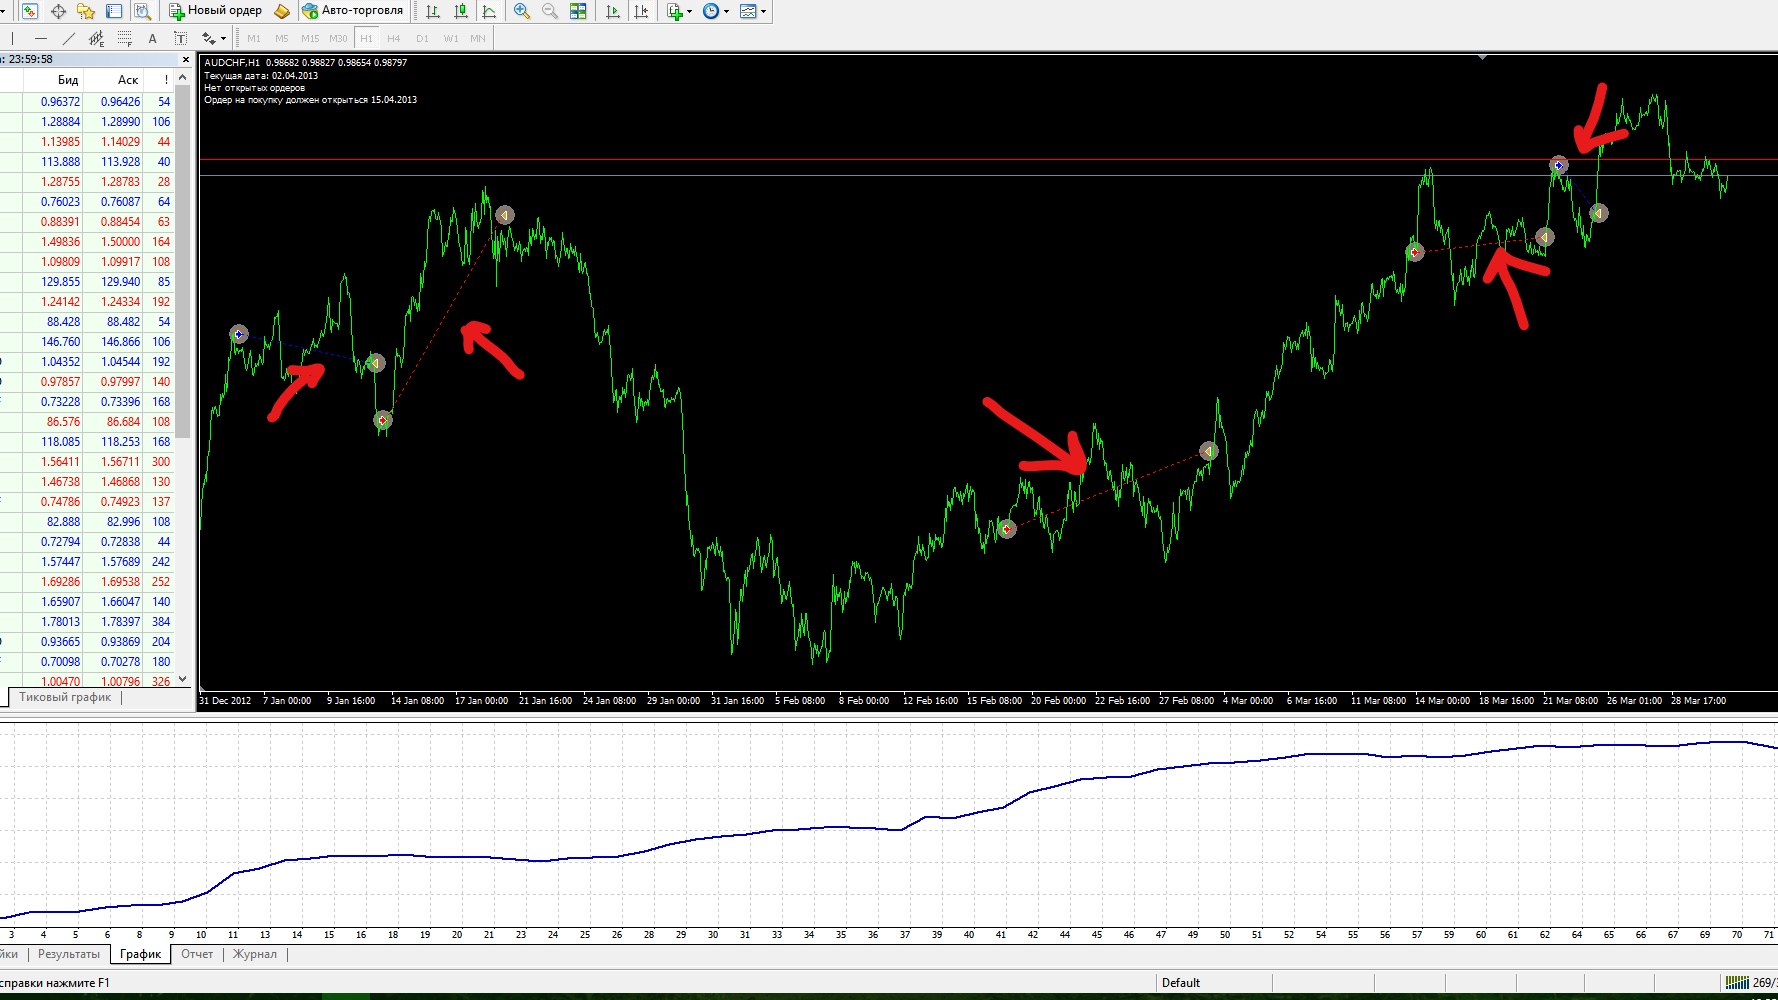Close the Market Watch panel
The image size is (1778, 1000).
coord(185,59)
